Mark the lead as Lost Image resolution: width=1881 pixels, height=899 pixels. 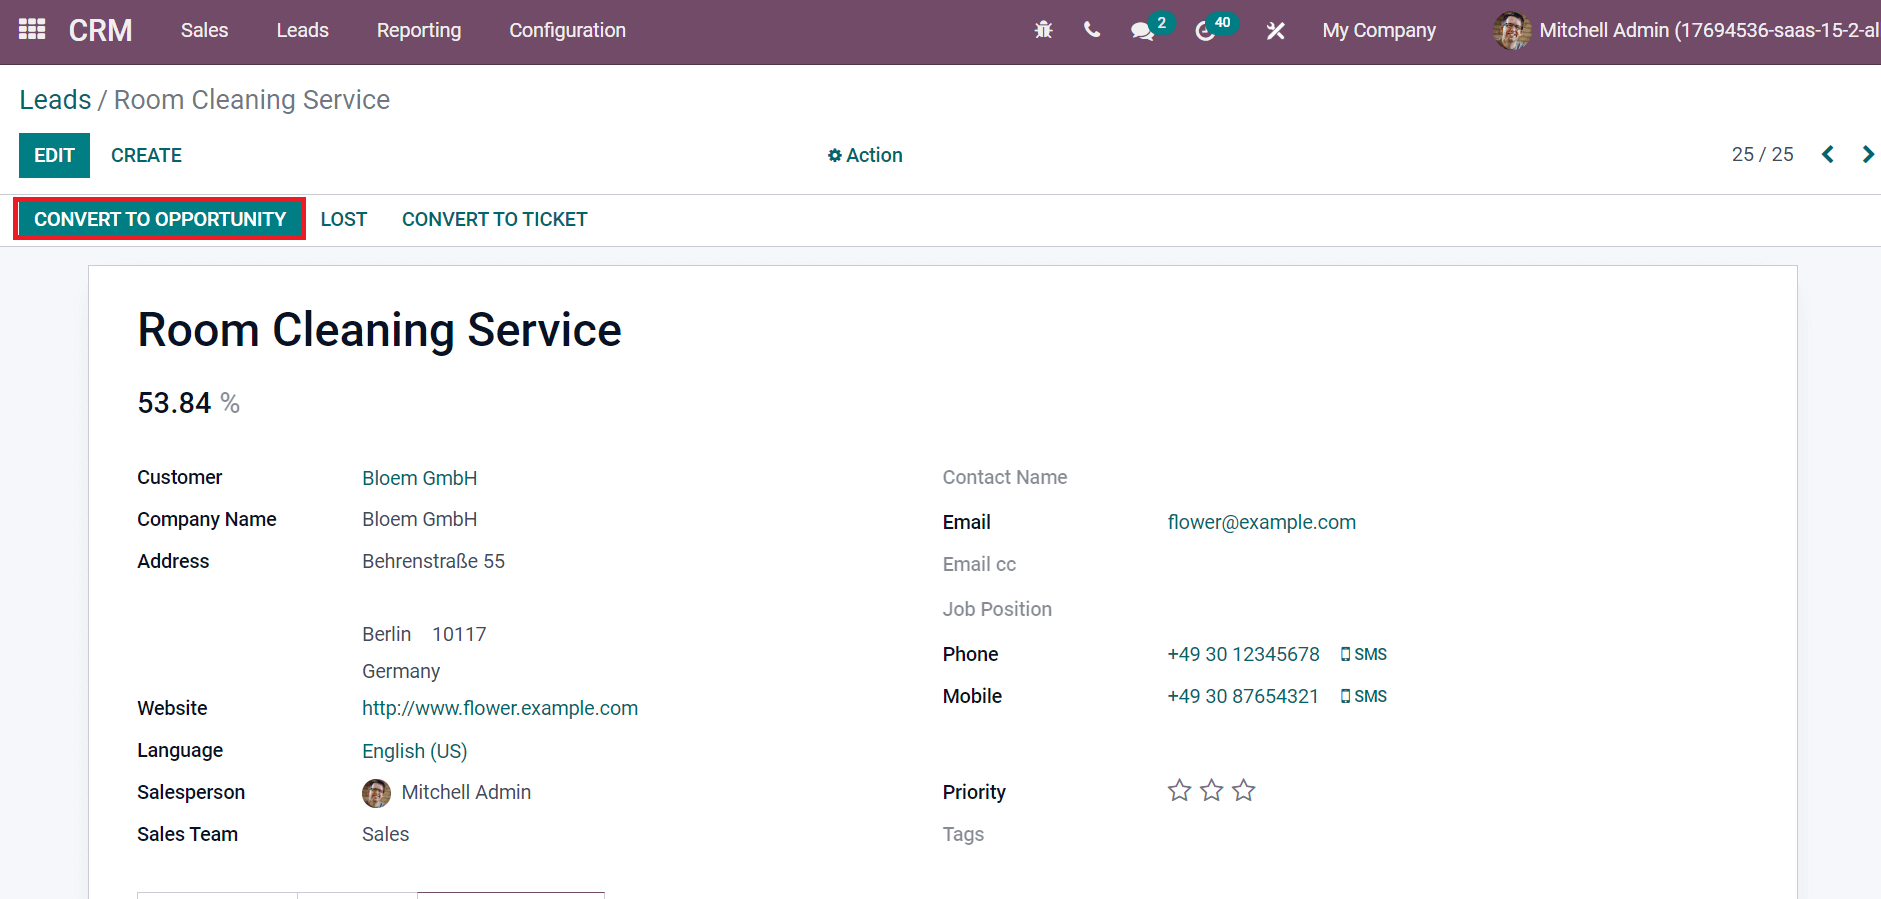tap(344, 219)
